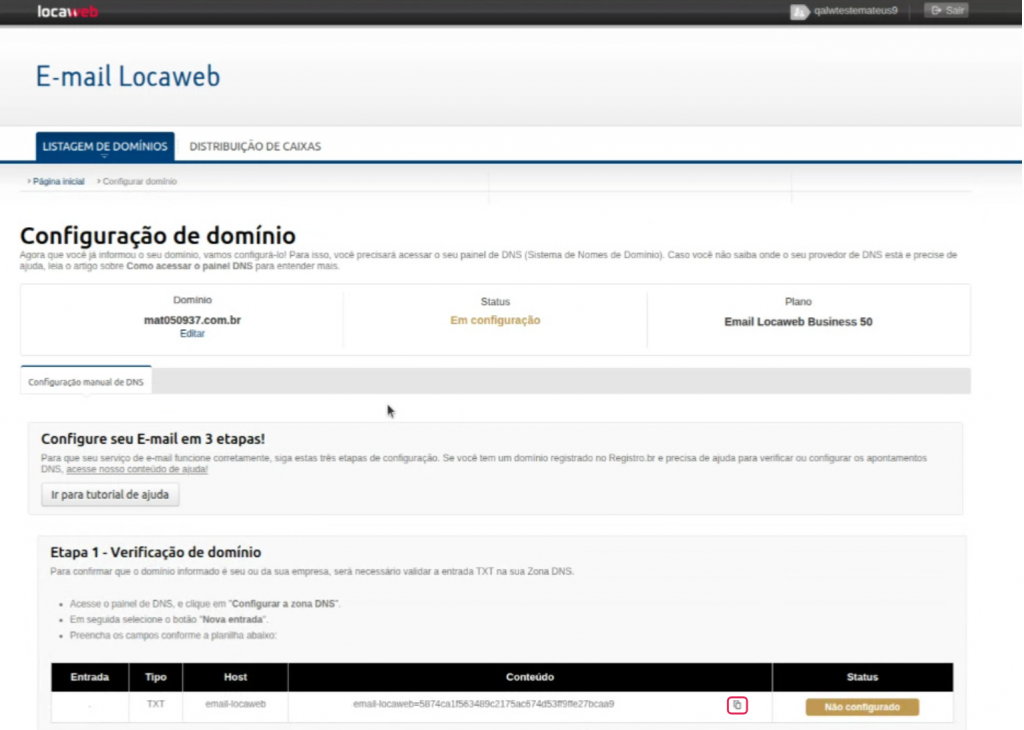The image size is (1024, 730).
Task: Click 'Configure seu E-mail em 3 etapas!' heading
Action: (x=153, y=439)
